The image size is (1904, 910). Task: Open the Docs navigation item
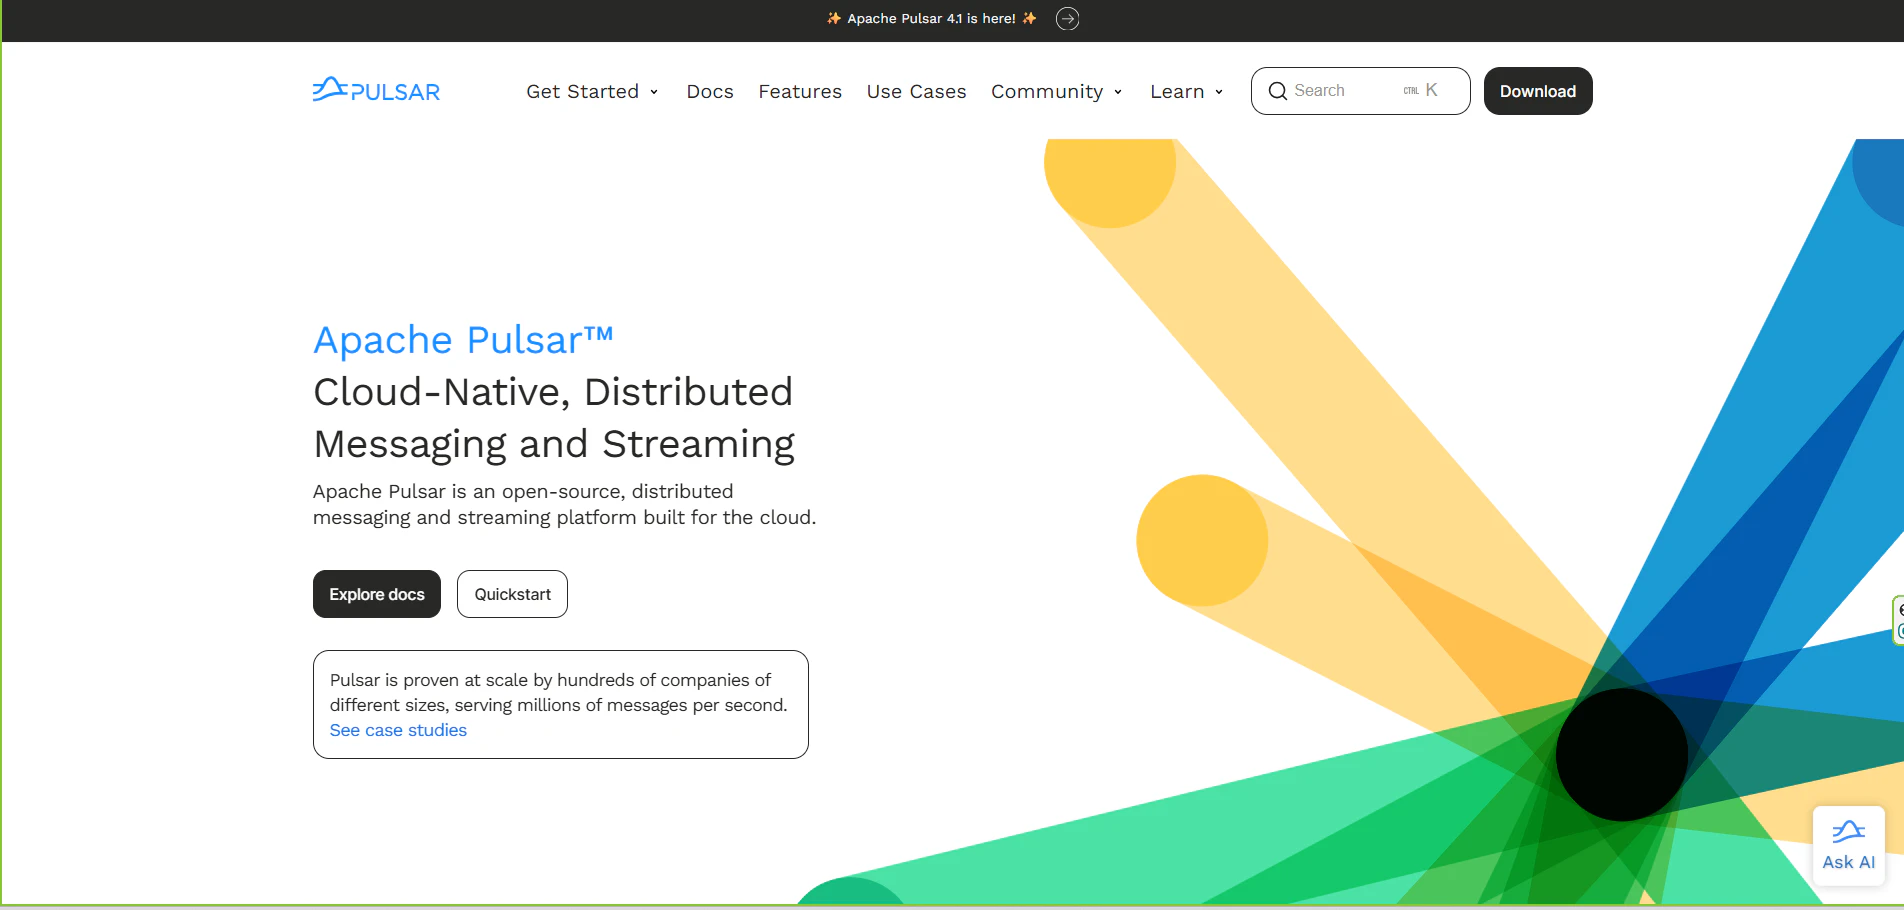[x=710, y=92]
